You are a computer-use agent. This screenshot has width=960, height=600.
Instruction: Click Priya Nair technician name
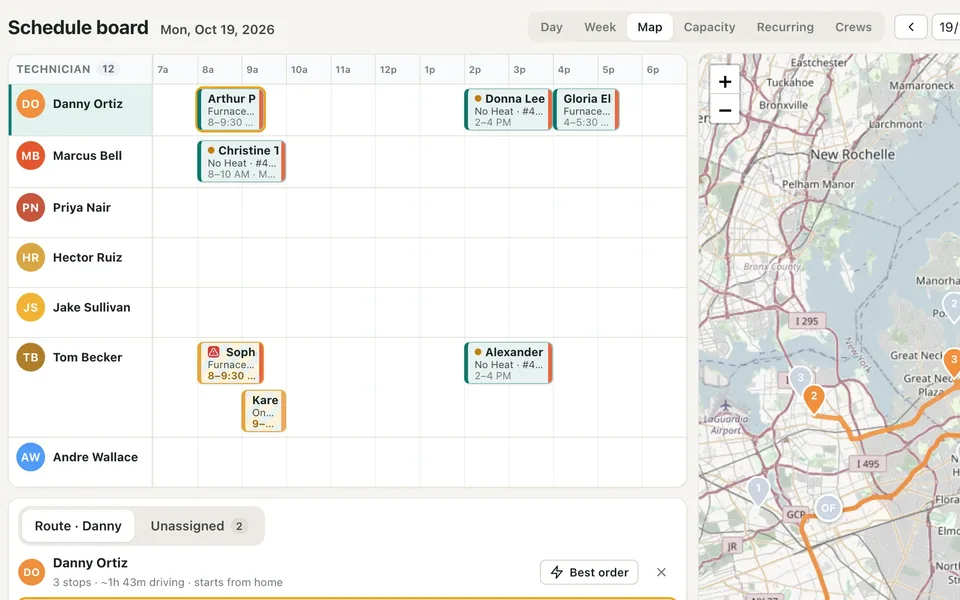81,208
